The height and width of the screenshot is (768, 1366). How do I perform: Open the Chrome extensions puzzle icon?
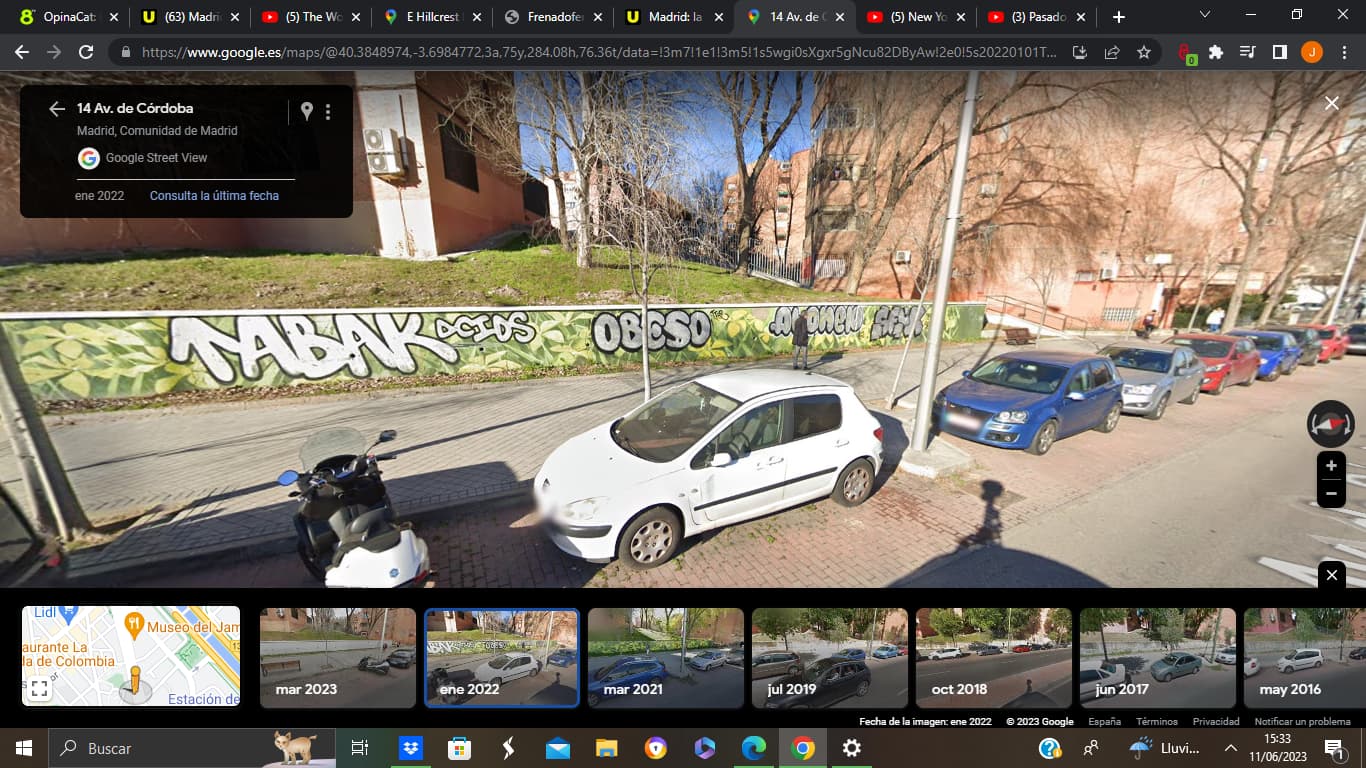(x=1216, y=53)
